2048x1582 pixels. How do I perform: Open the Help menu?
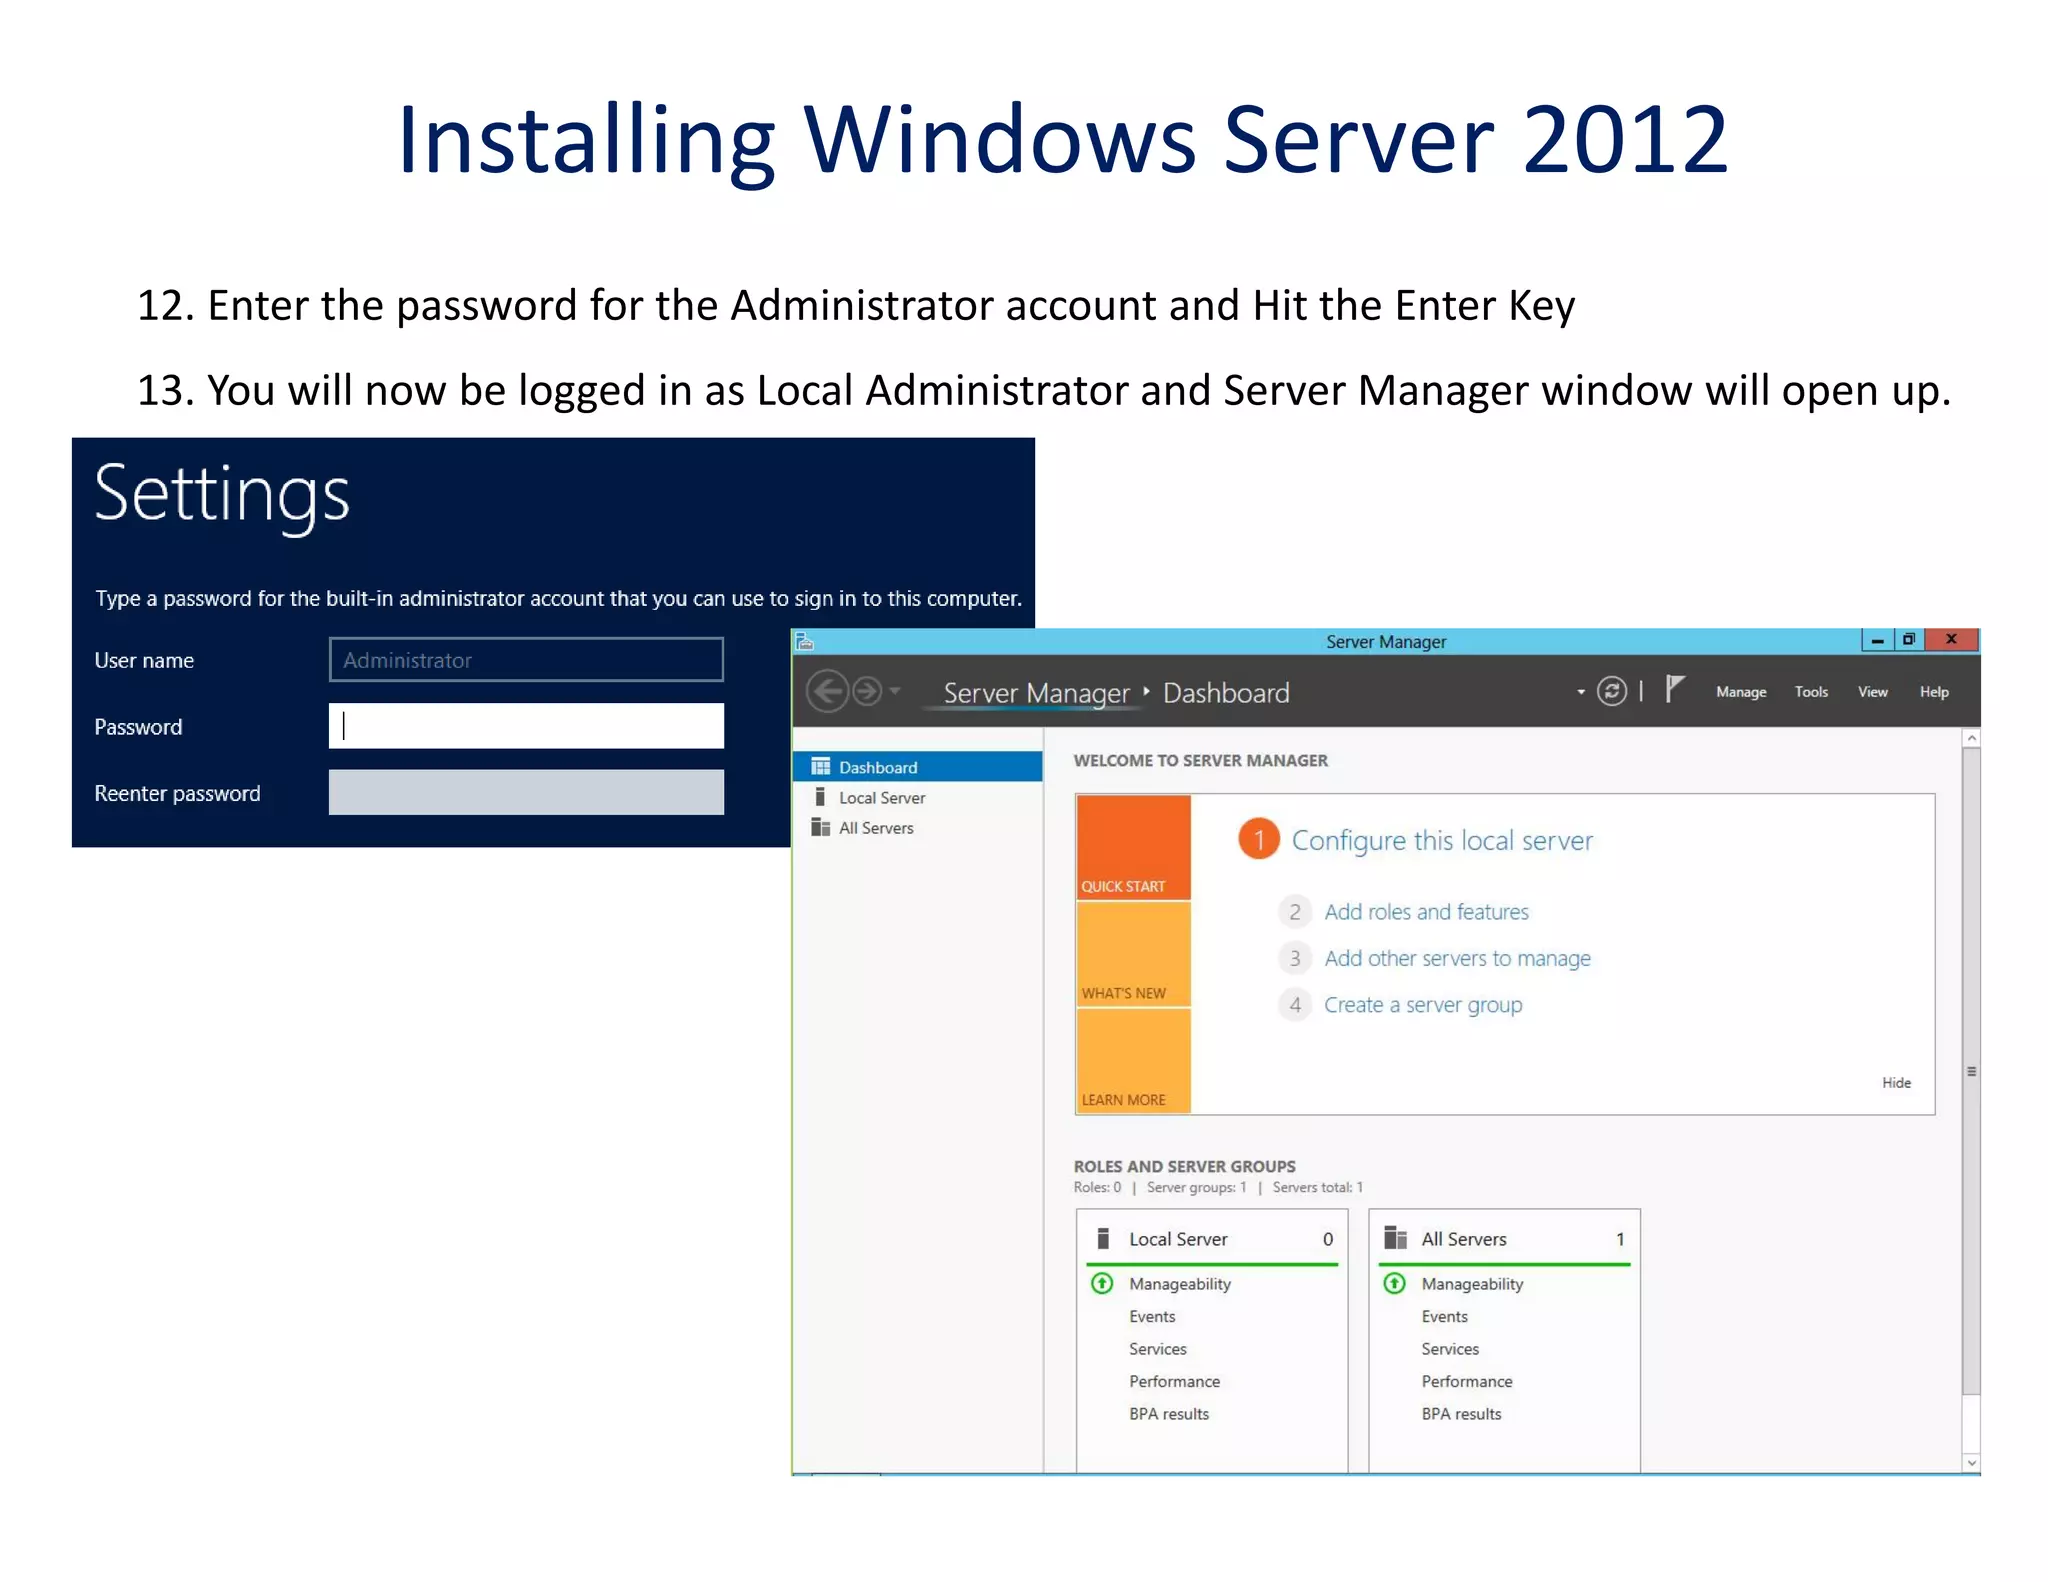(x=1934, y=692)
